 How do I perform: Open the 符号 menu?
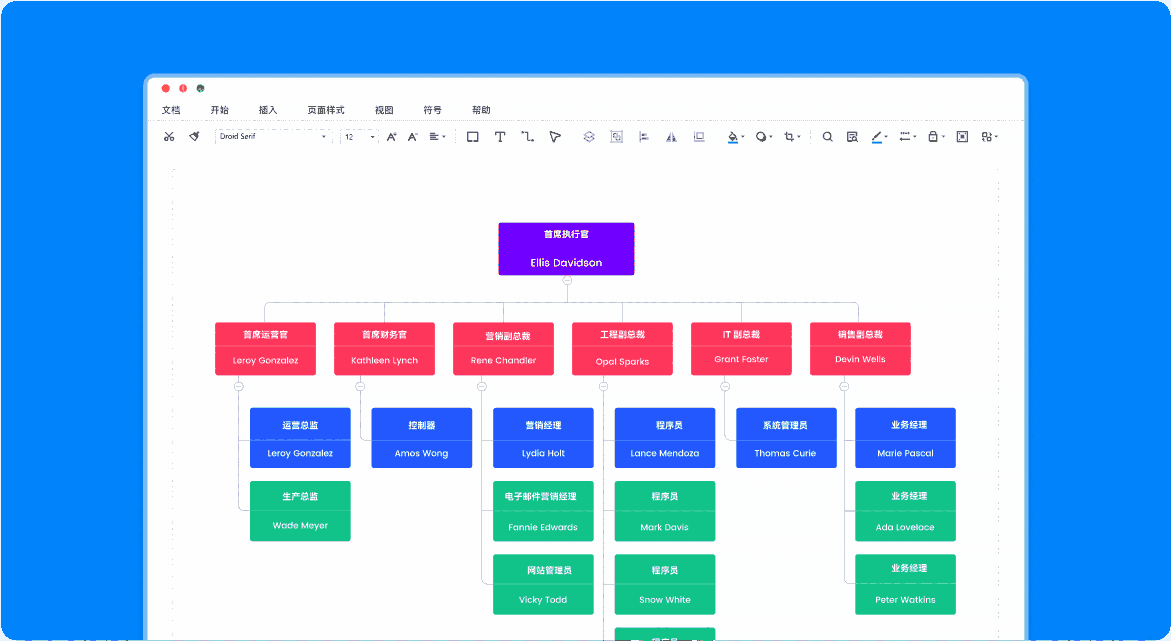coord(432,110)
